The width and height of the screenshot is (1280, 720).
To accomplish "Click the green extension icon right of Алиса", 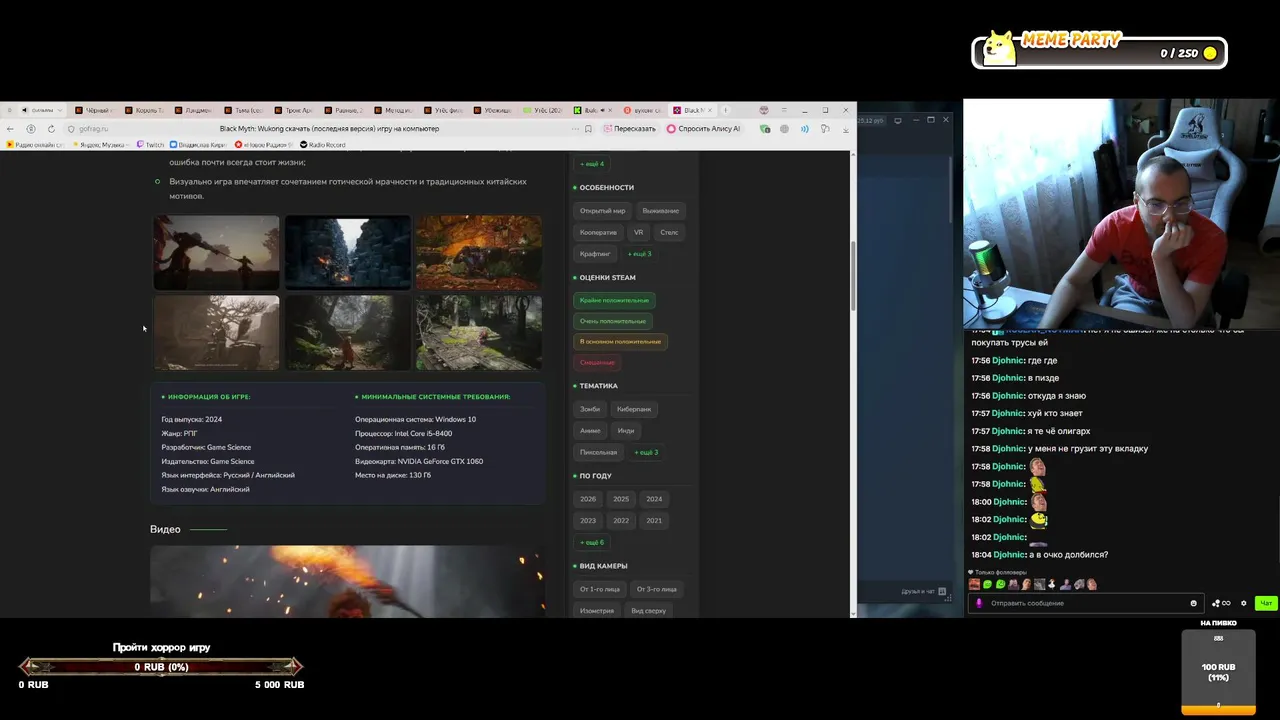I will click(765, 129).
